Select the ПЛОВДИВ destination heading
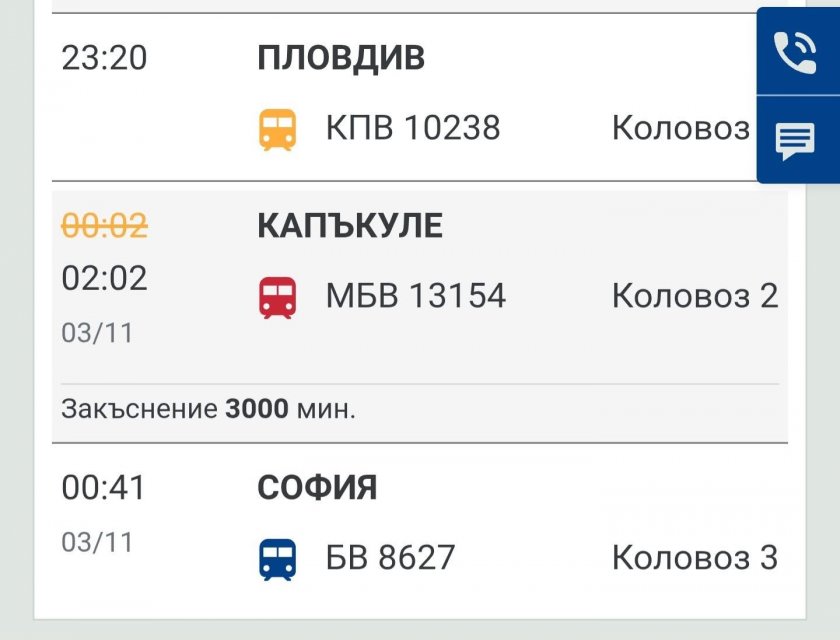This screenshot has width=840, height=640. click(x=341, y=58)
